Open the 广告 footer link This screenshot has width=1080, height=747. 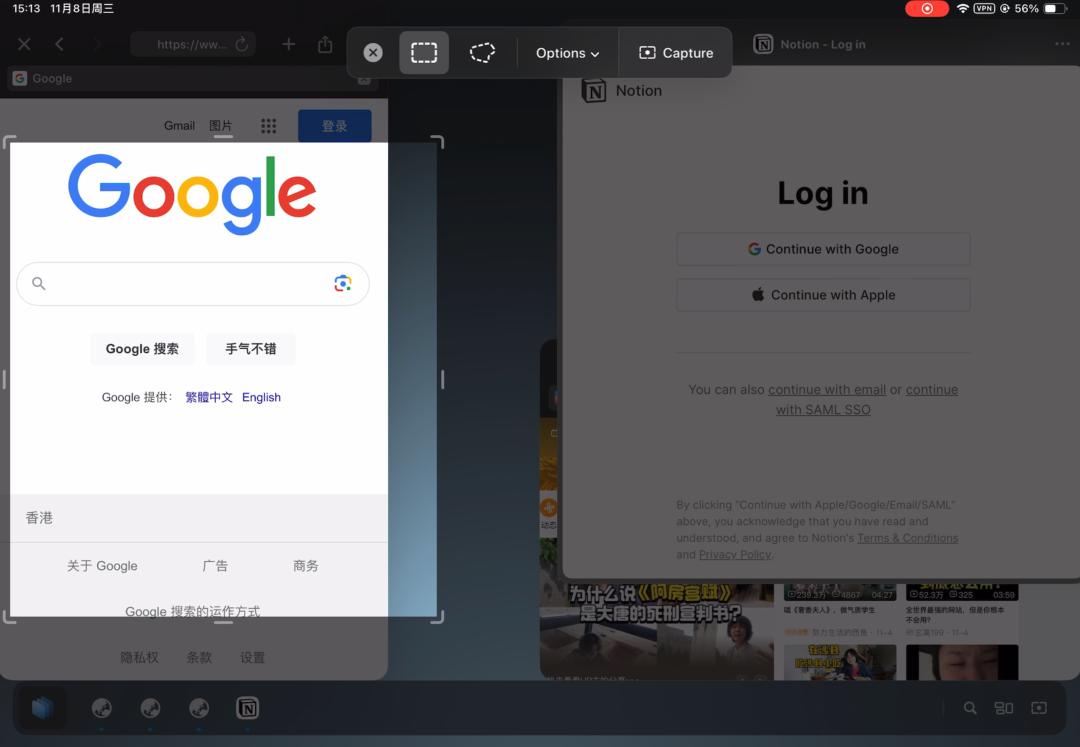click(215, 566)
